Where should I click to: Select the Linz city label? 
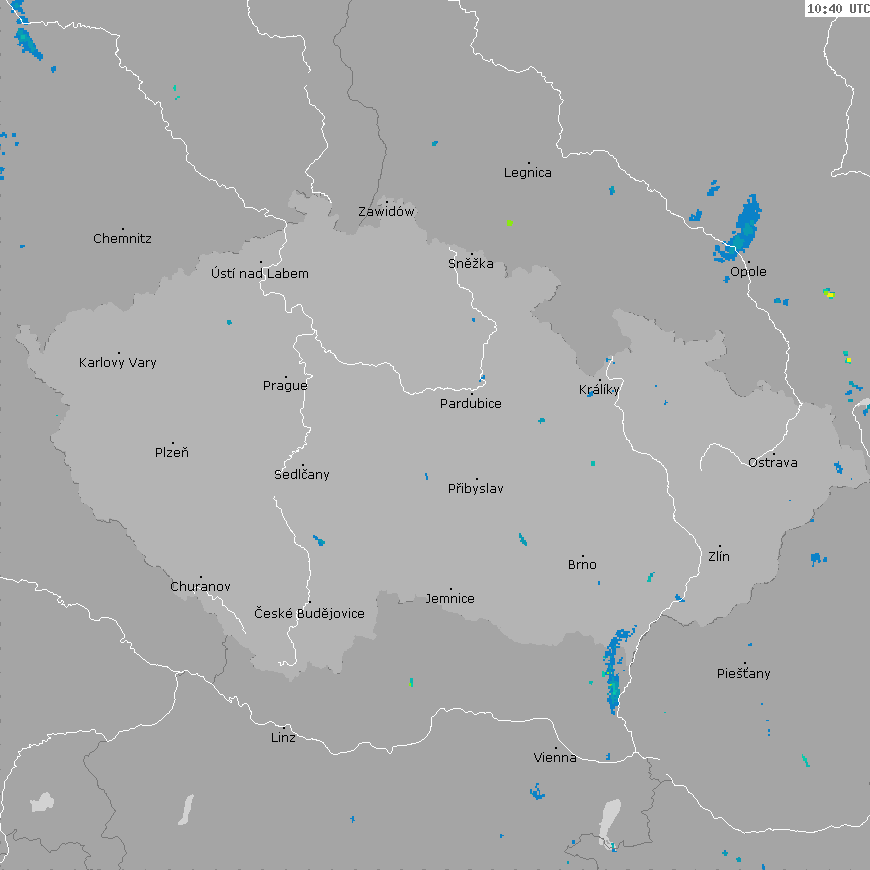[283, 738]
